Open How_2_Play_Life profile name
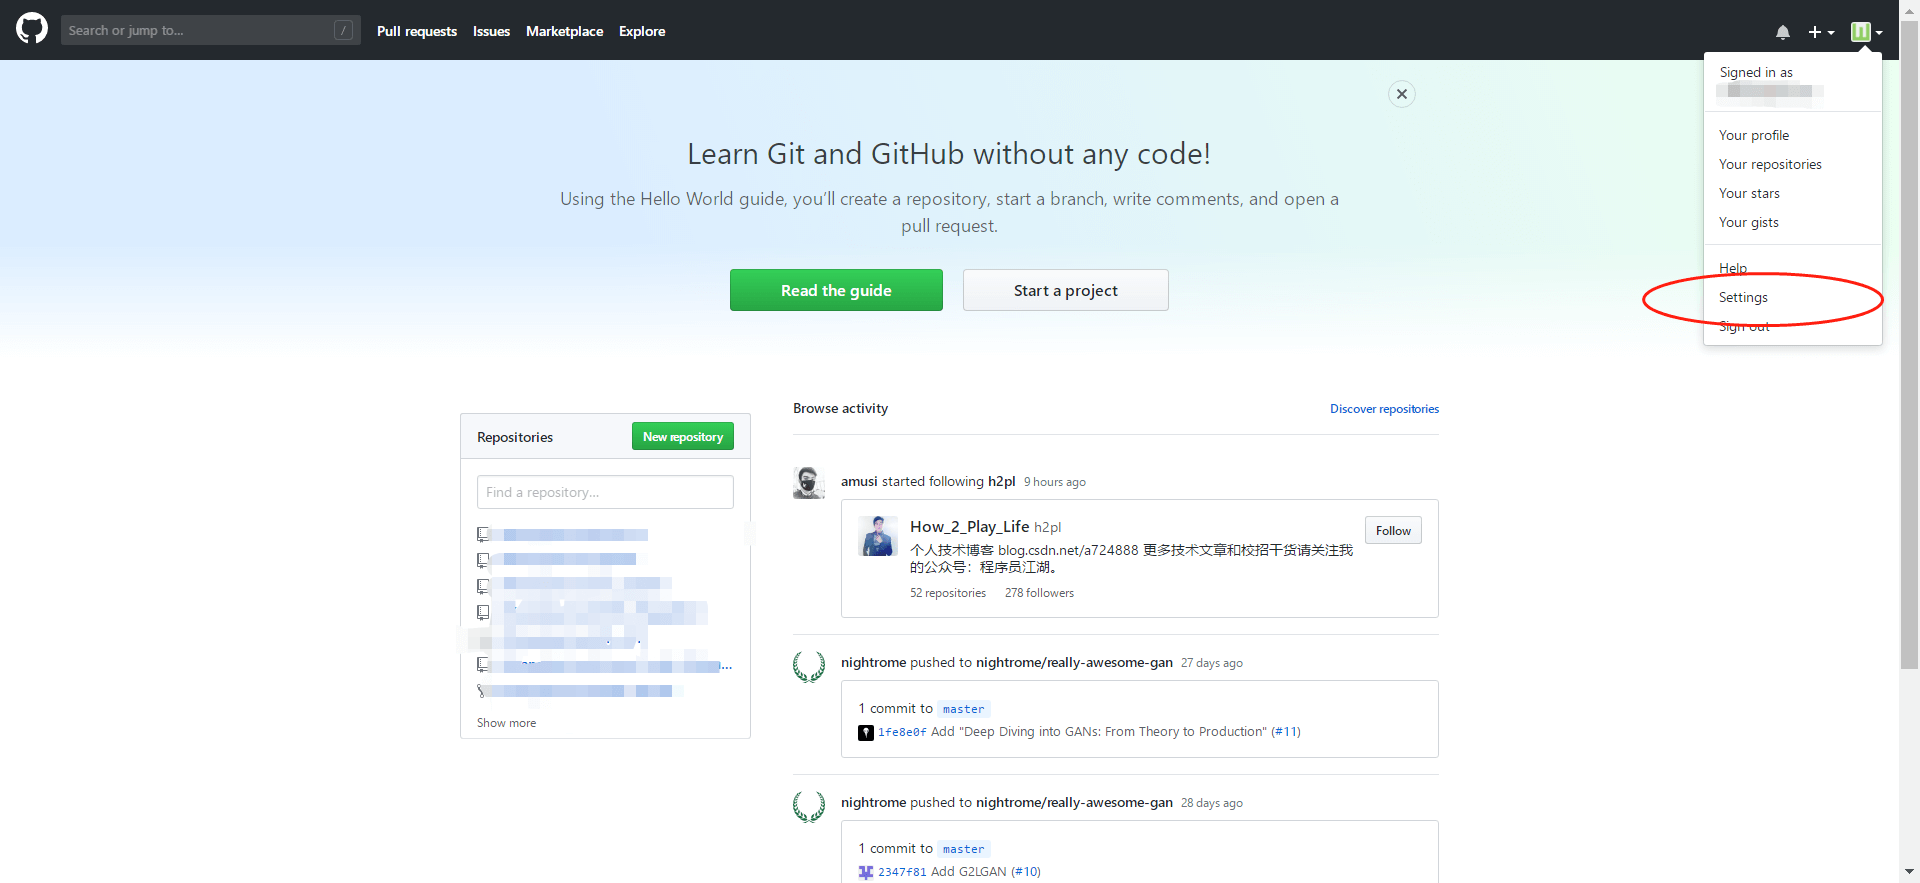Viewport: 1920px width, 883px height. [x=969, y=526]
